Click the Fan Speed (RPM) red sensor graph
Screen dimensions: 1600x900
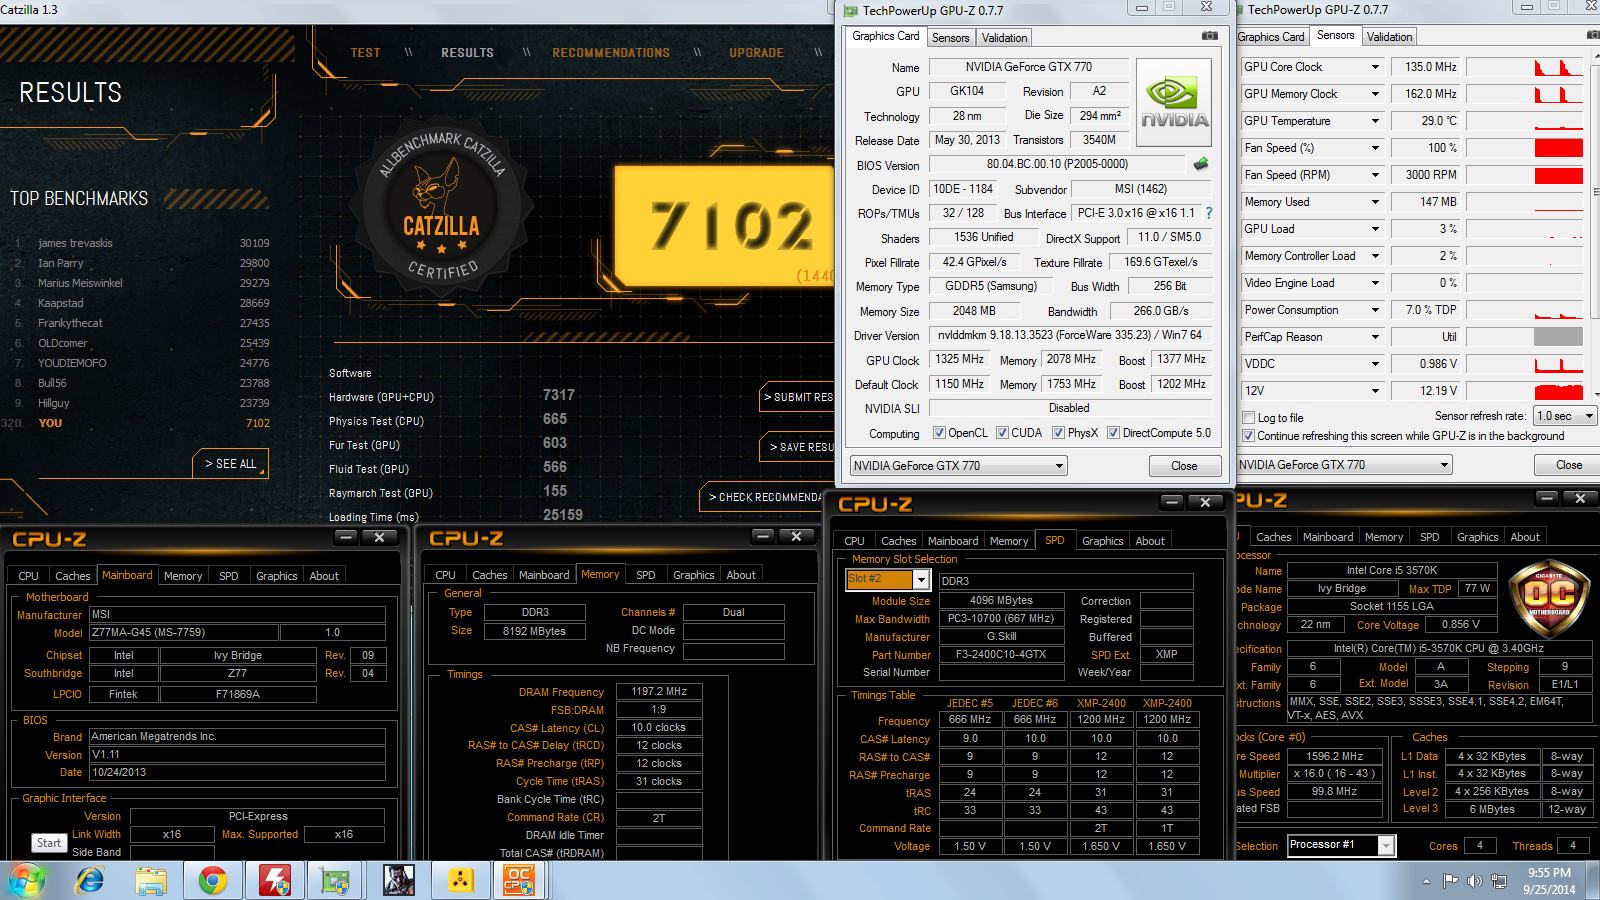click(x=1524, y=175)
